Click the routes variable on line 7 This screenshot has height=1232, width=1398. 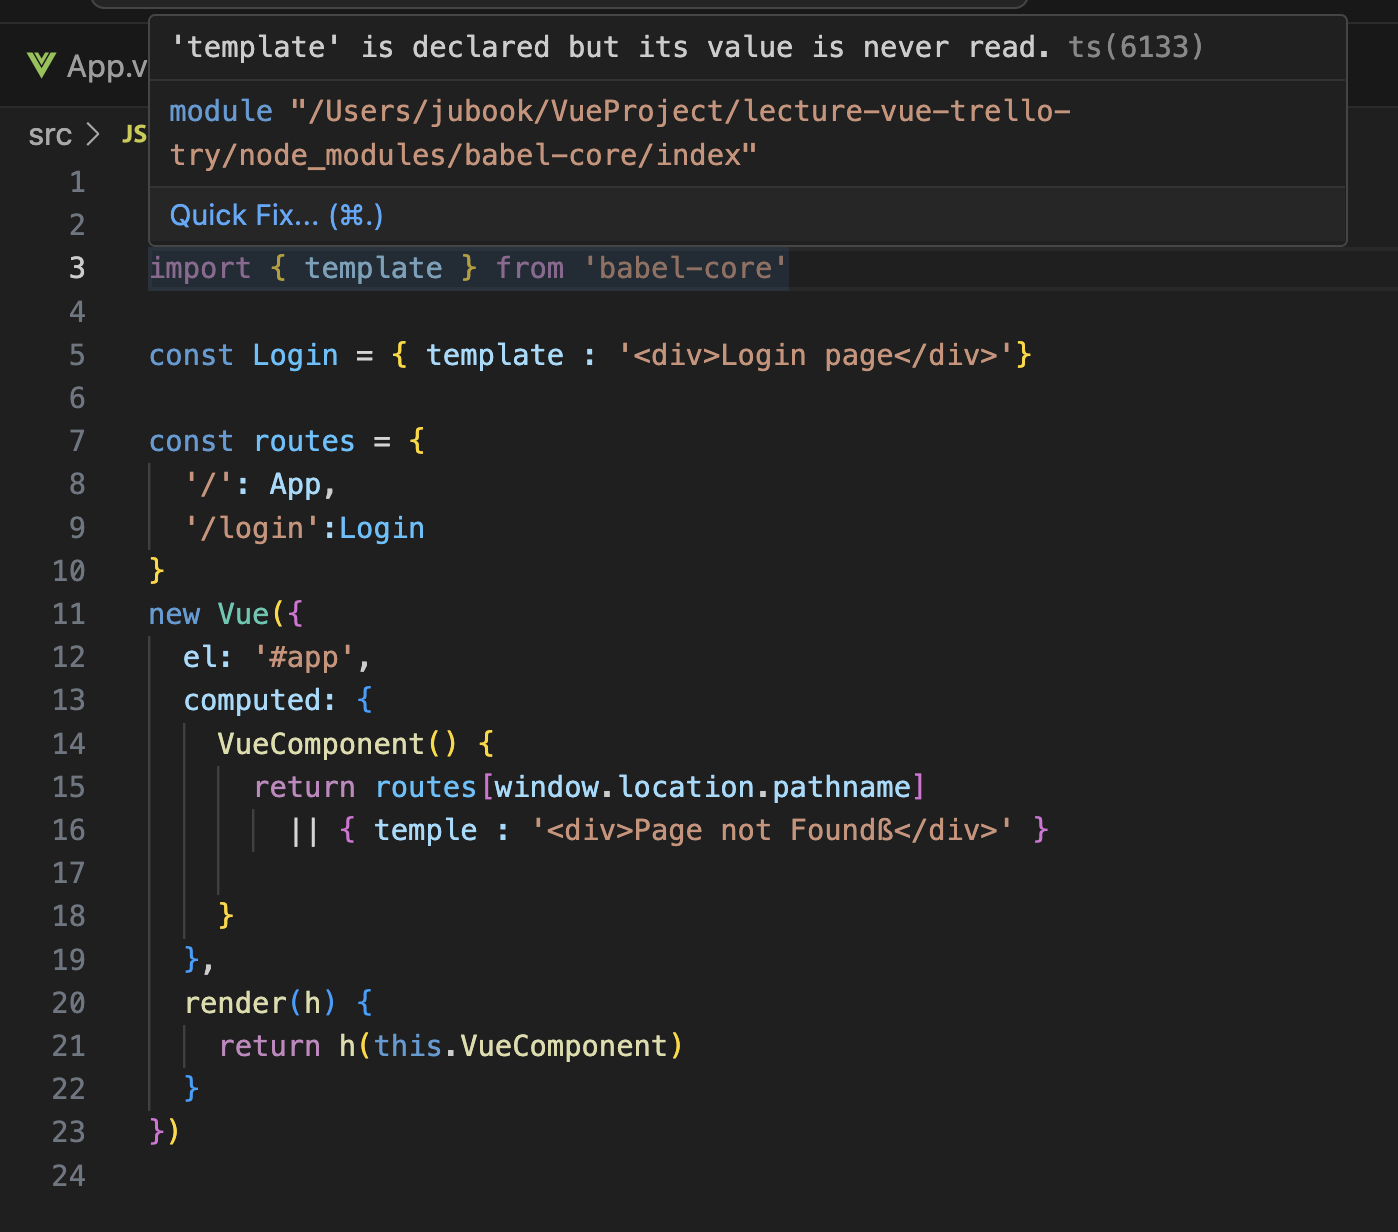304,441
